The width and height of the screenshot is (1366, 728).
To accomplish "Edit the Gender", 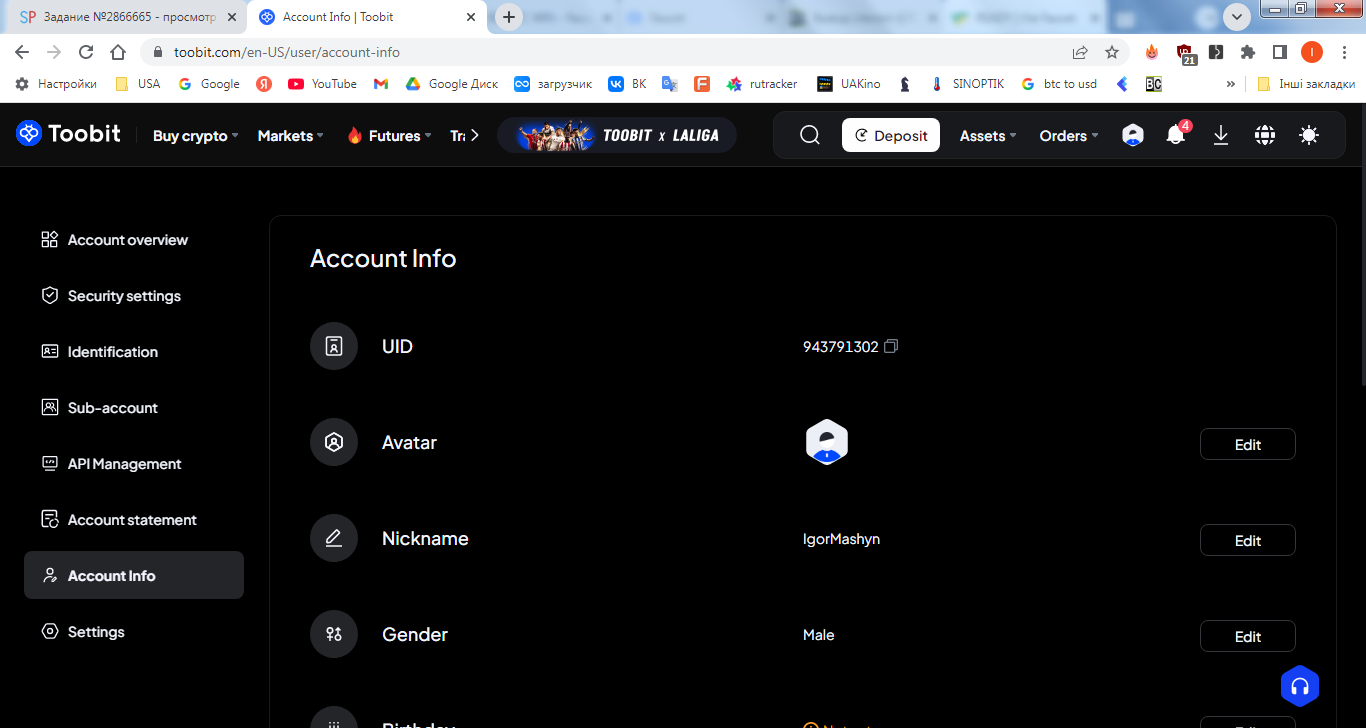I will click(x=1247, y=636).
